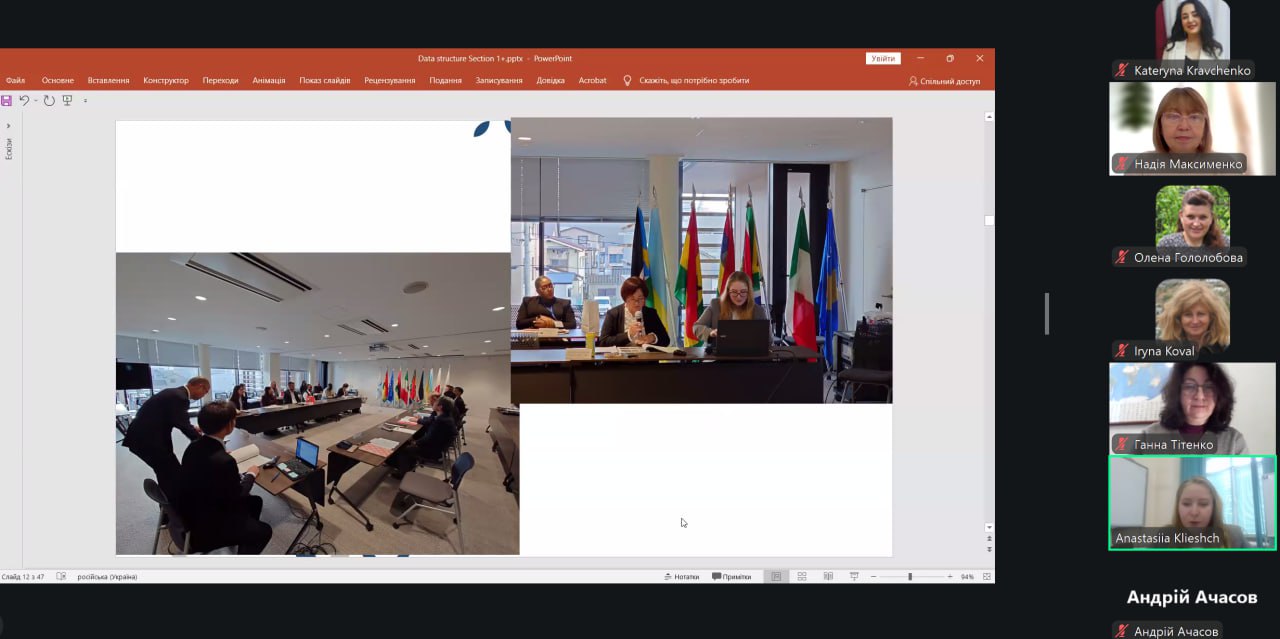Open the Customize Quick Access Toolbar dropdown
The width and height of the screenshot is (1280, 639).
(x=85, y=101)
